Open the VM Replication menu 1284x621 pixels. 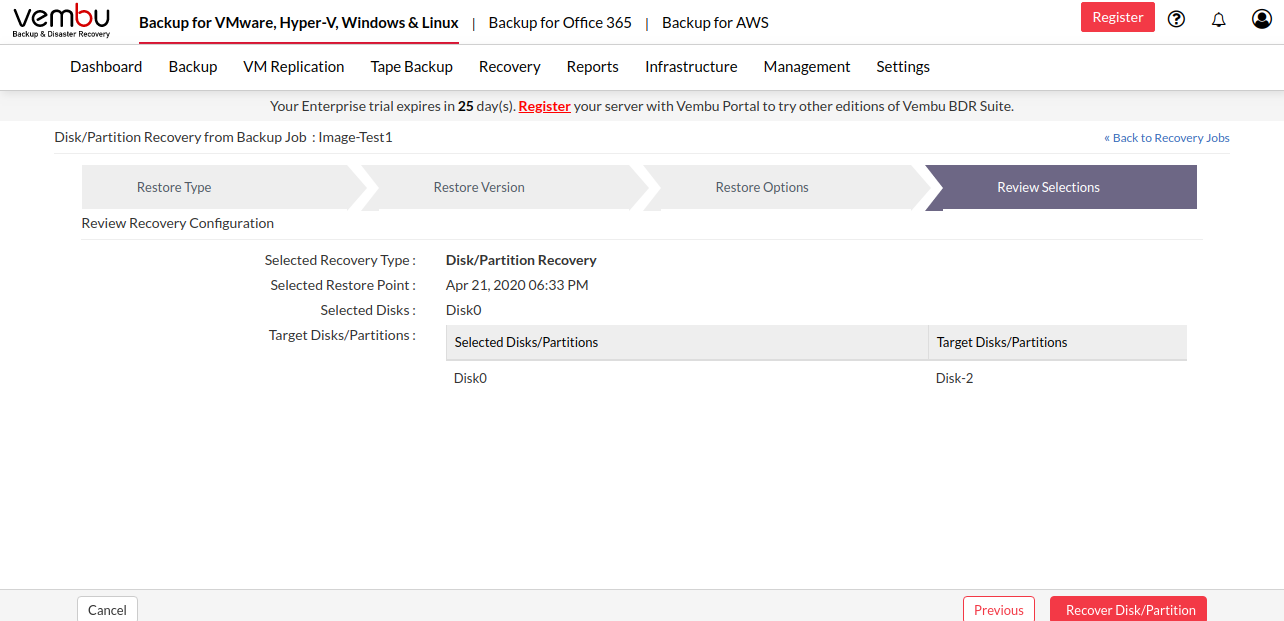click(294, 67)
